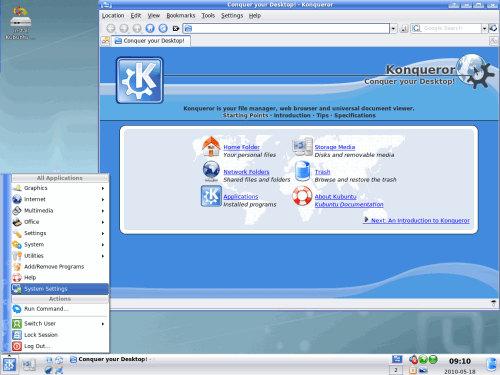
Task: Click the system menu icon next to the K launcher
Action: click(29, 364)
